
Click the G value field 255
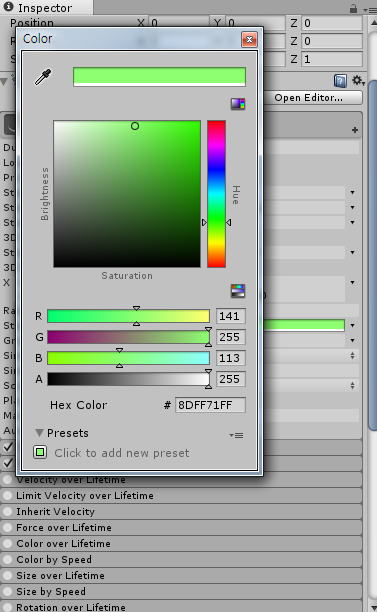pyautogui.click(x=231, y=337)
